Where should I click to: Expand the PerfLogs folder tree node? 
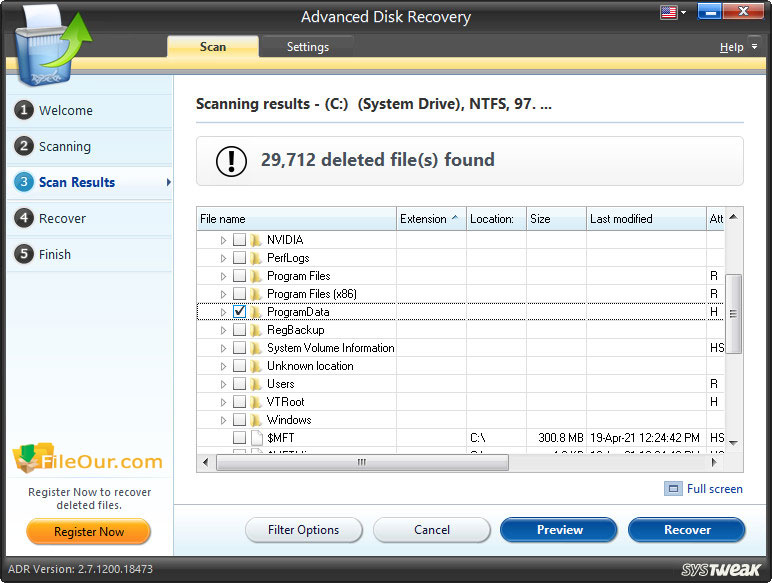click(x=223, y=258)
